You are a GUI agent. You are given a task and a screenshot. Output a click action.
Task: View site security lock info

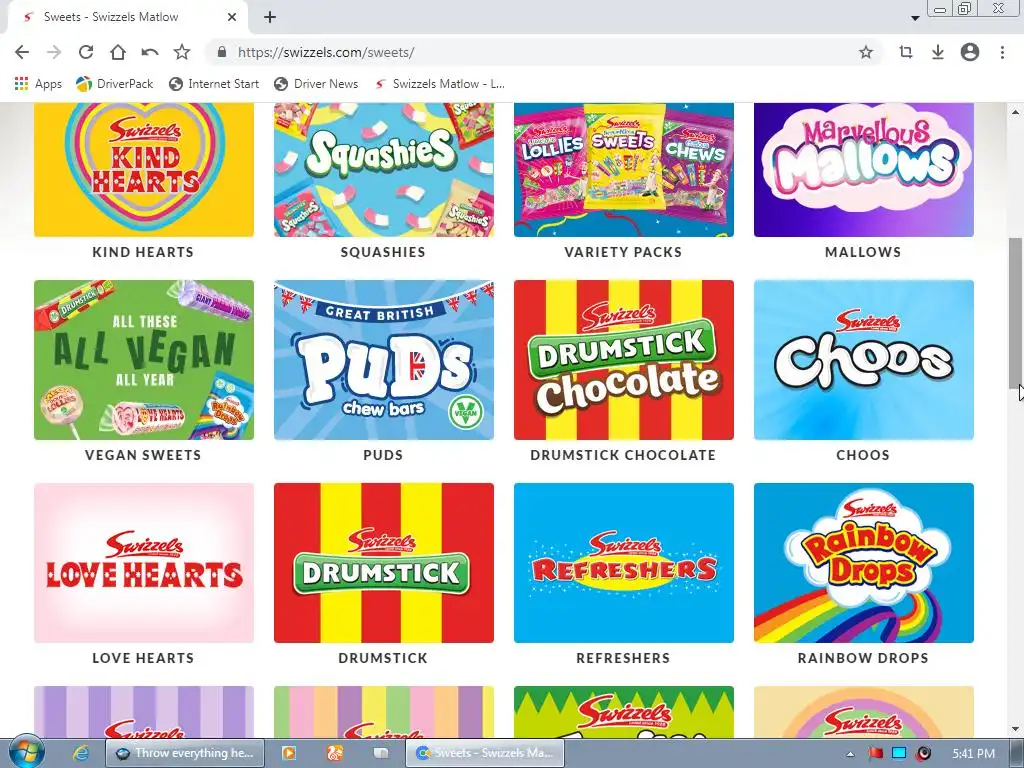221,52
